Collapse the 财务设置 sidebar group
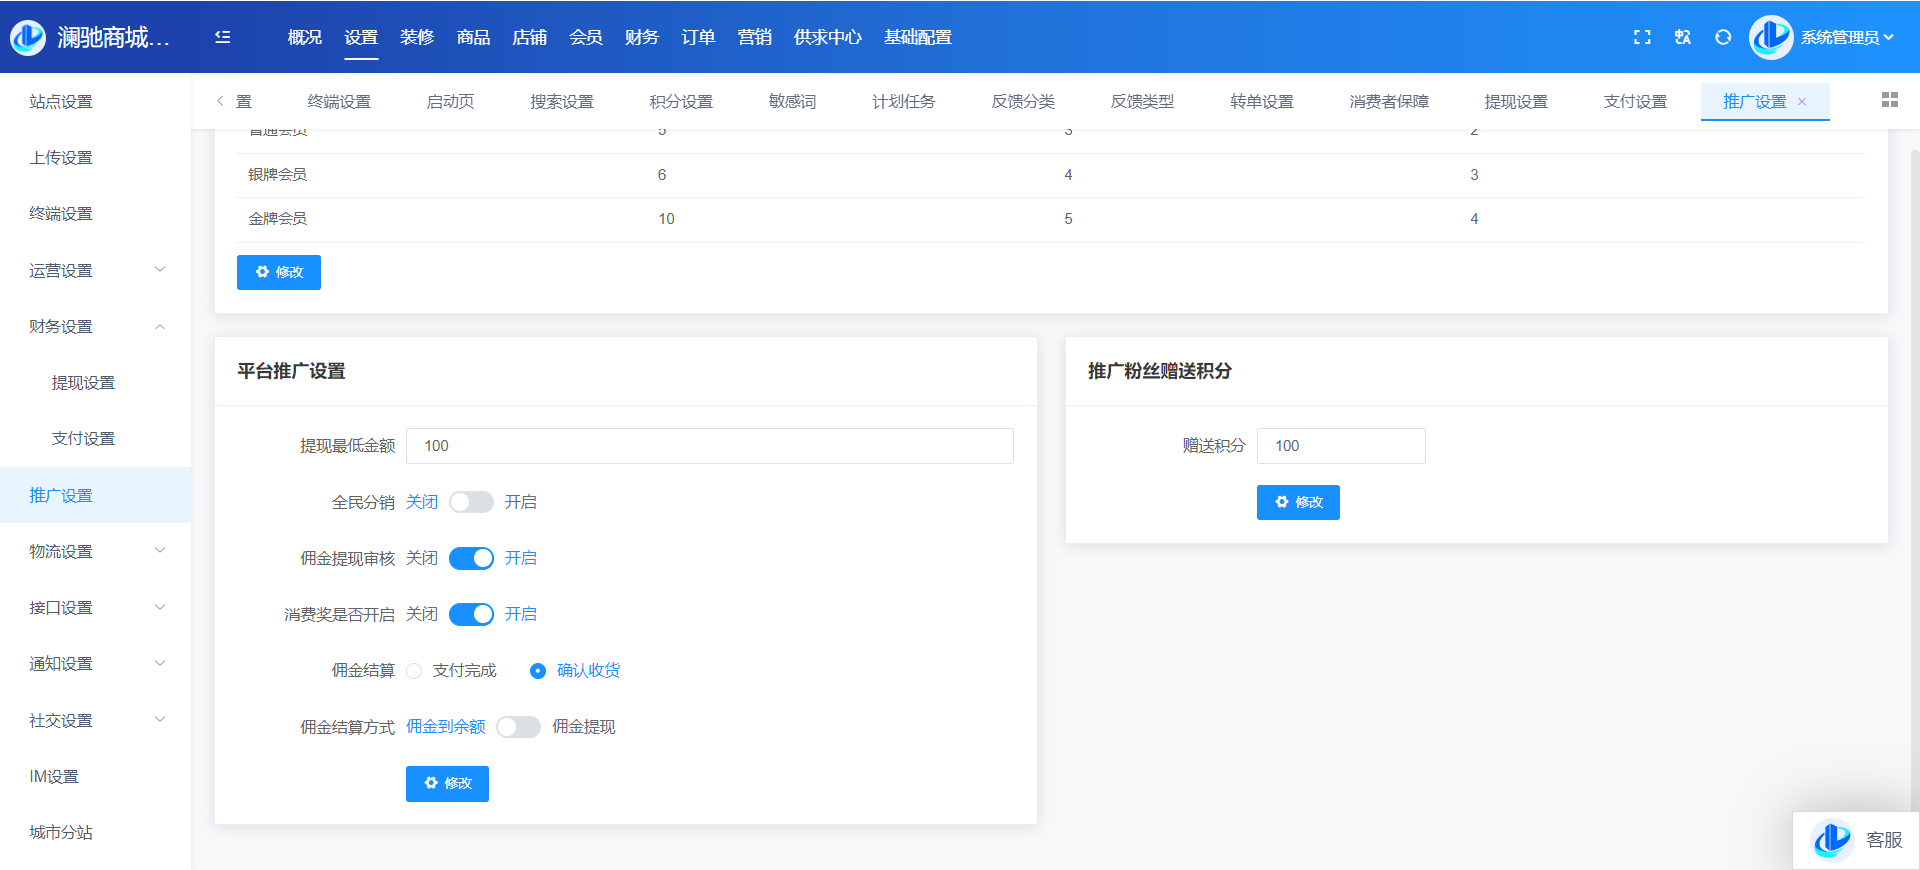This screenshot has width=1920, height=870. [x=95, y=327]
